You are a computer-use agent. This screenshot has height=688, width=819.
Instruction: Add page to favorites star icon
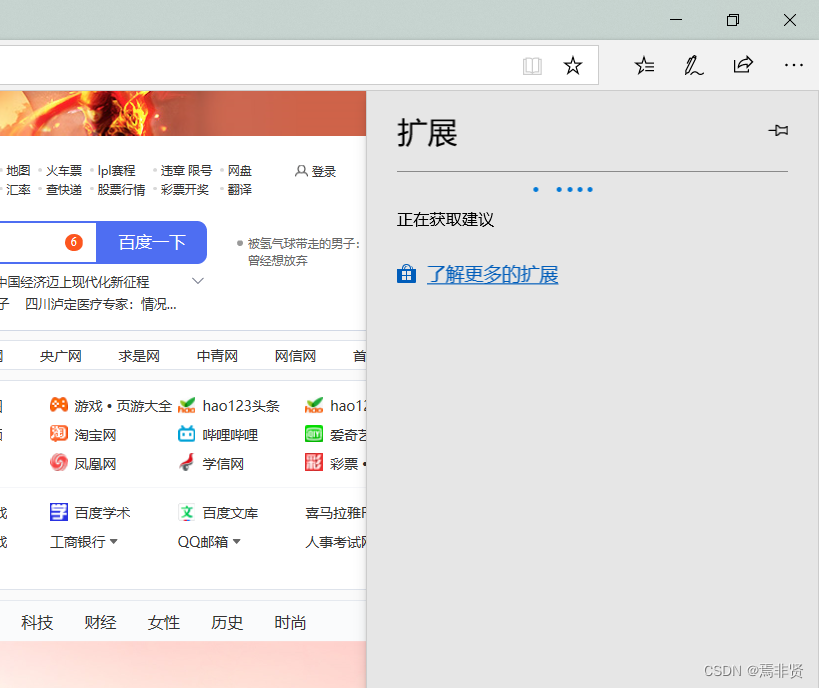[572, 66]
